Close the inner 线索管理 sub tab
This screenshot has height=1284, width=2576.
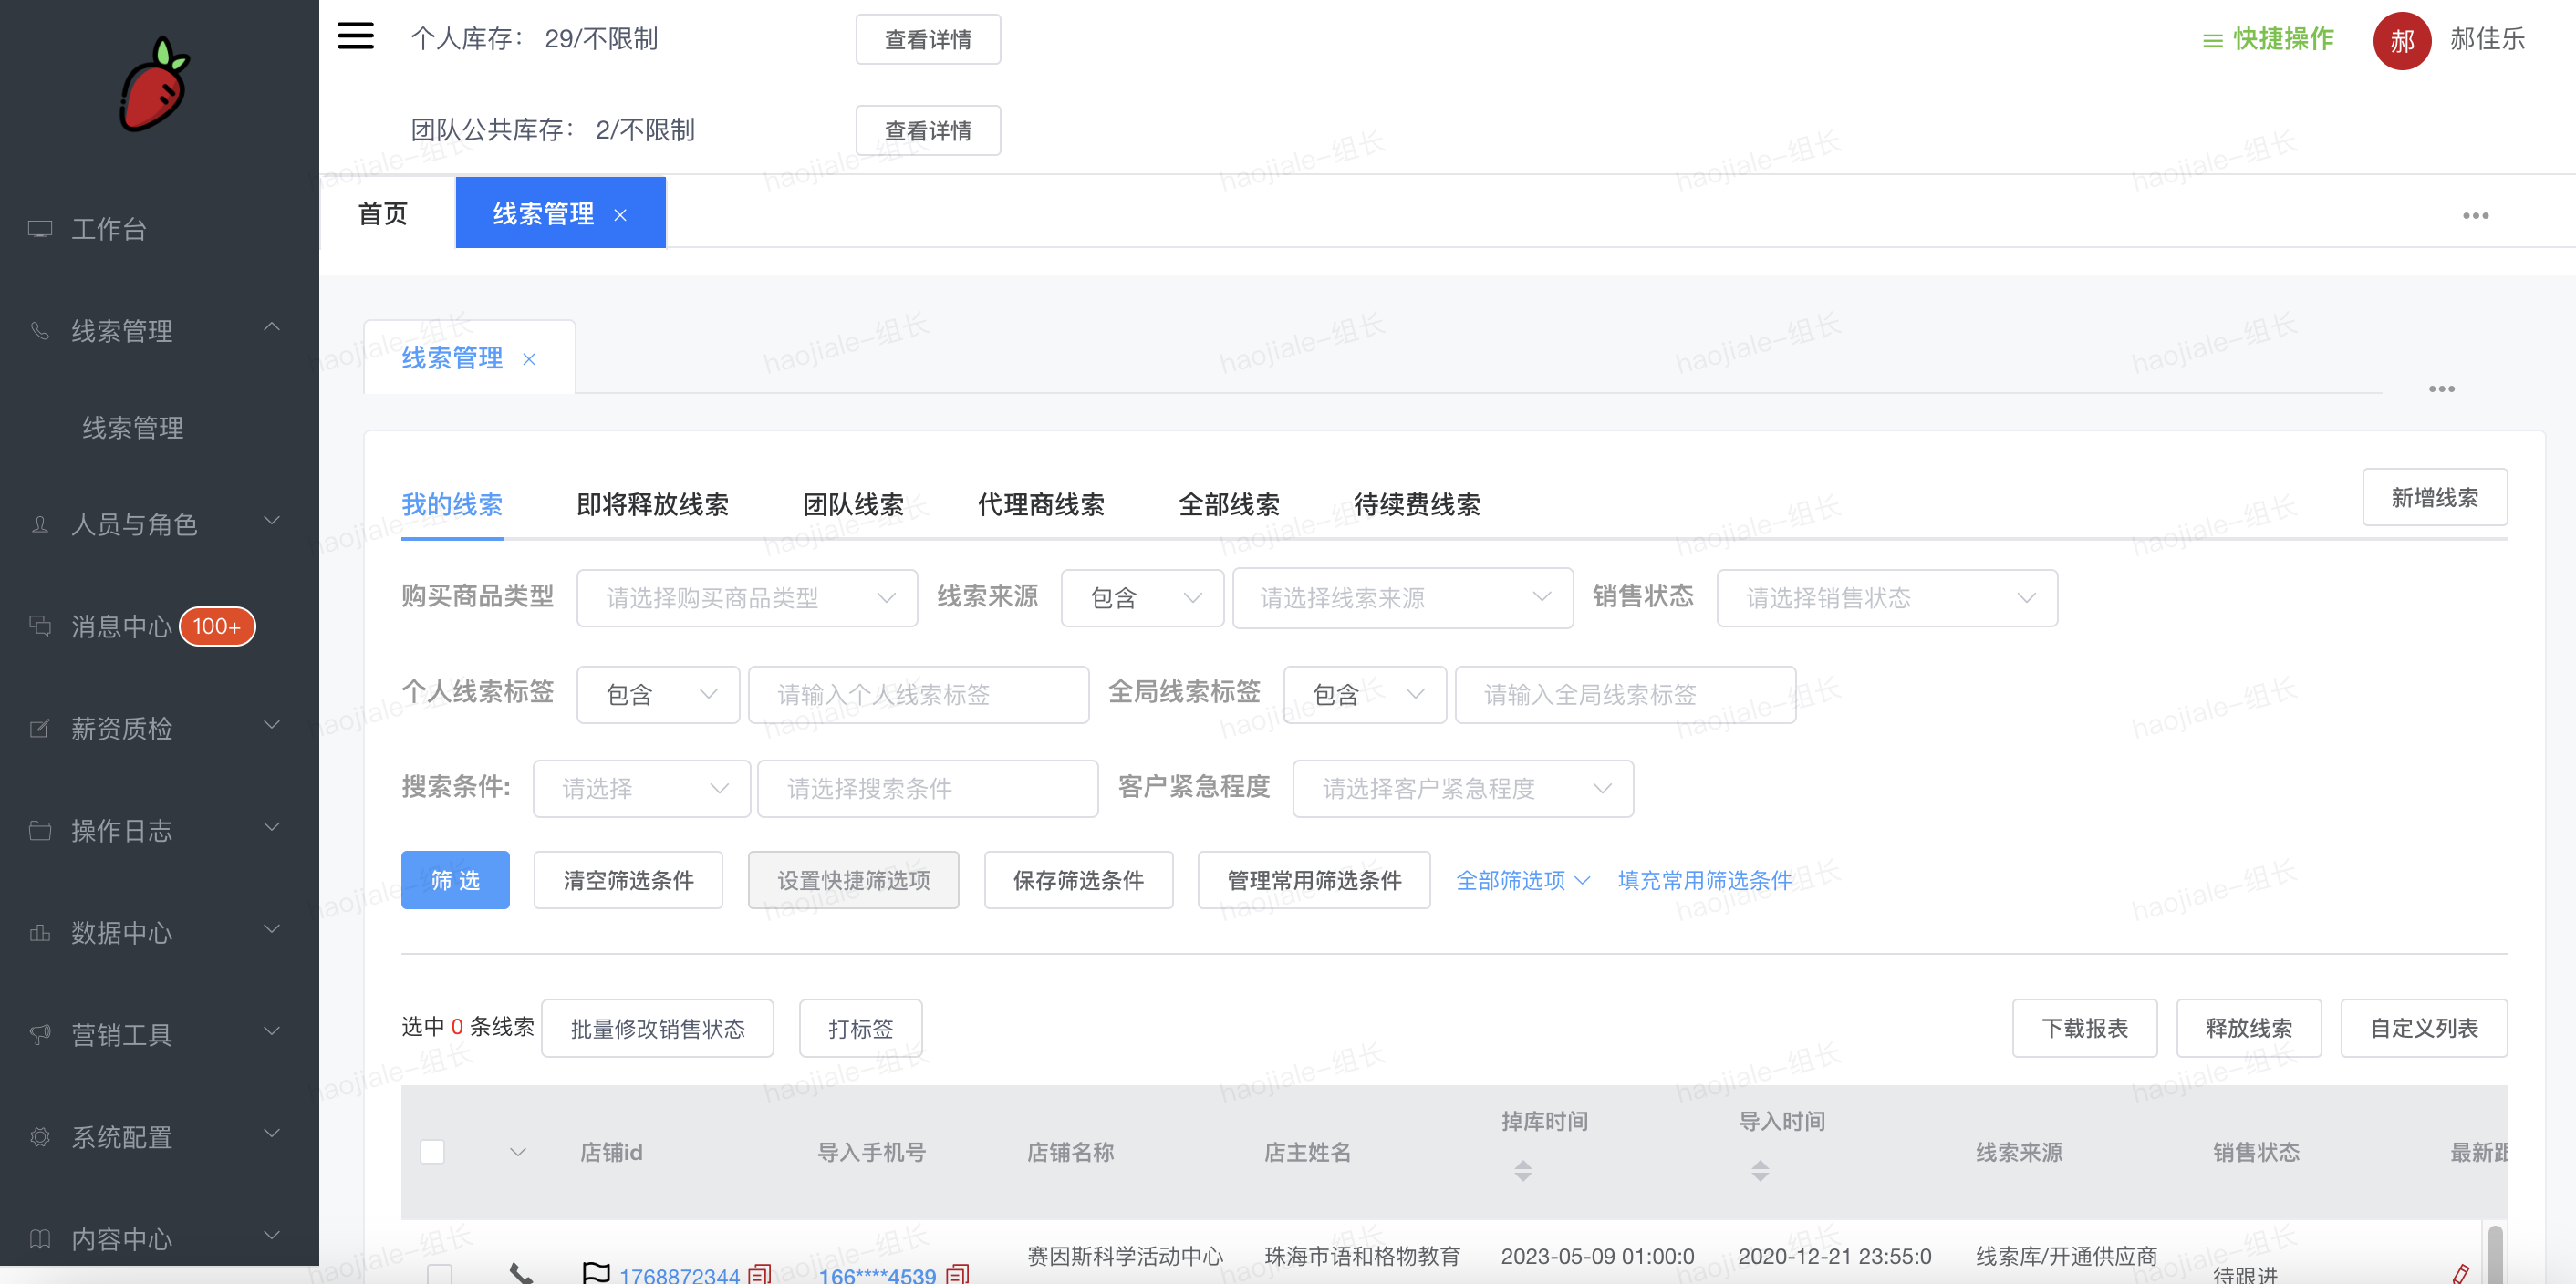coord(529,359)
